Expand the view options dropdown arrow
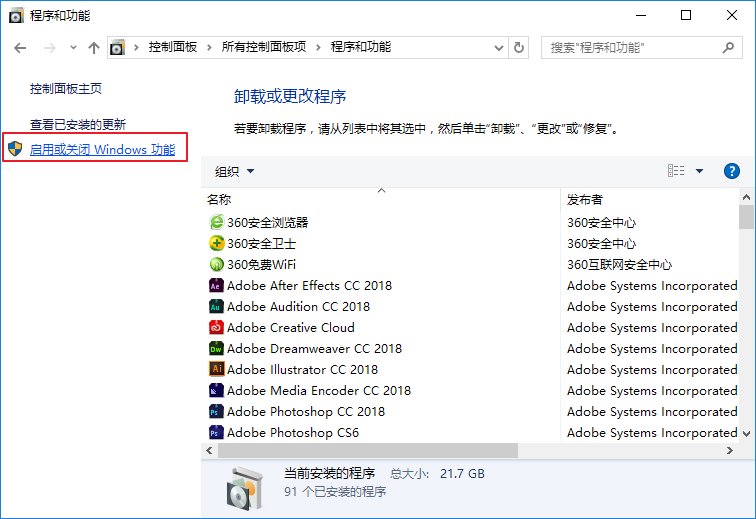Screen dimensions: 756x519 point(699,171)
